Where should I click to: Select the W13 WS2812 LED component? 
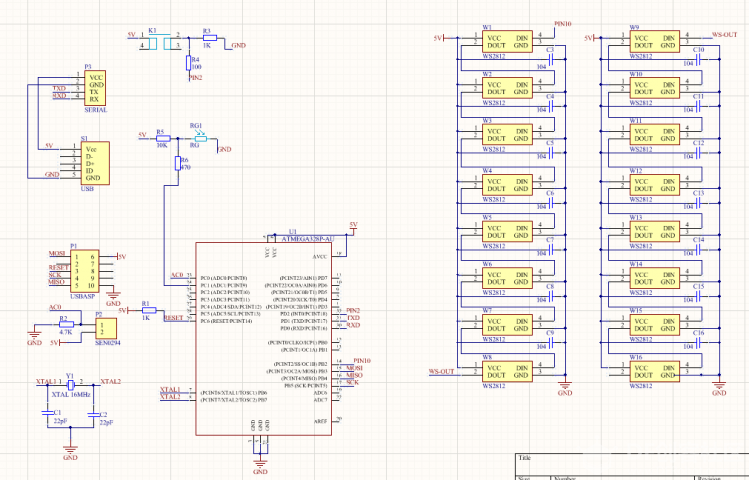(x=654, y=232)
